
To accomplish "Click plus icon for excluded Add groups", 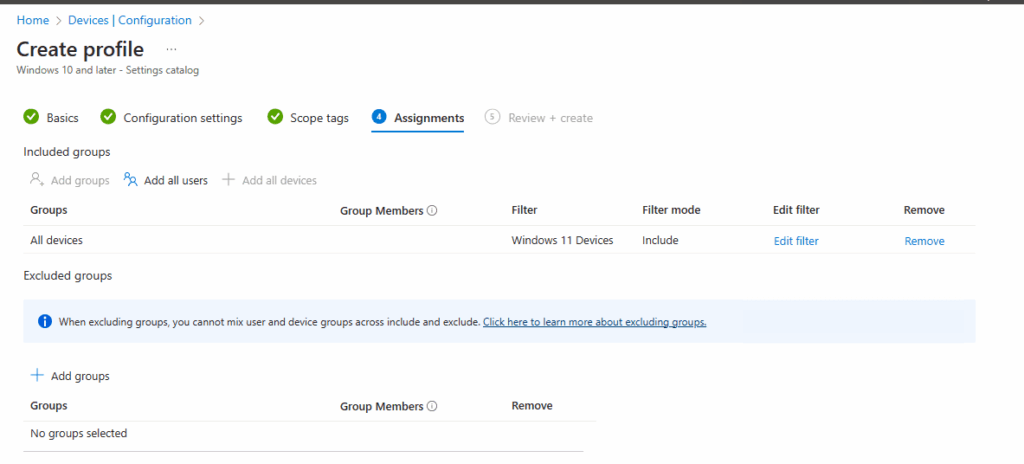I will pos(37,375).
